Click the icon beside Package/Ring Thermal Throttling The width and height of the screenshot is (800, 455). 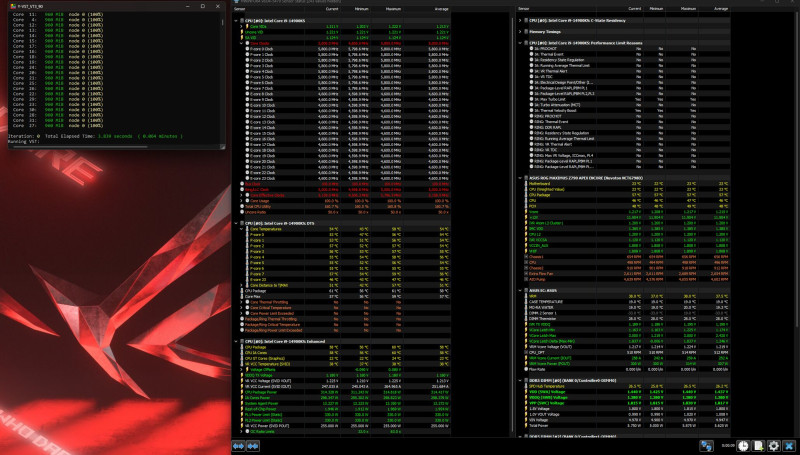pyautogui.click(x=242, y=319)
